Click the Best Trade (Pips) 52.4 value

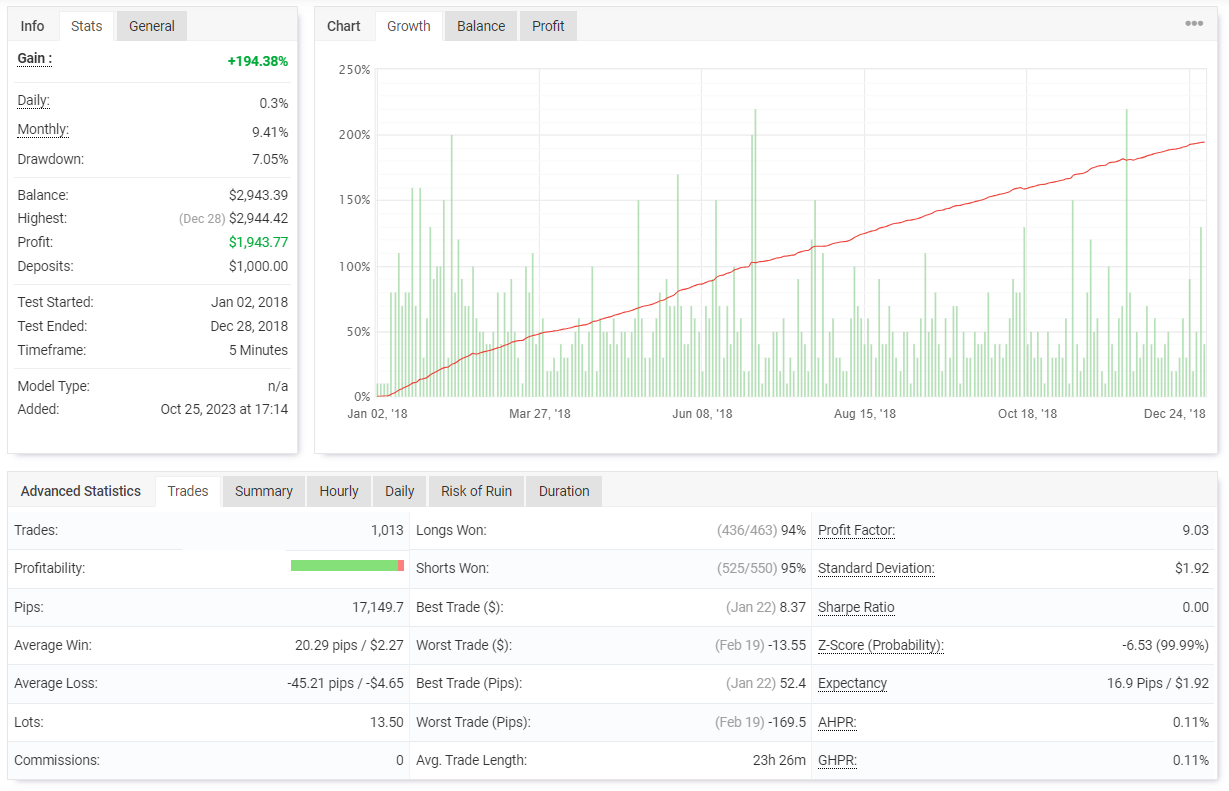click(x=793, y=683)
